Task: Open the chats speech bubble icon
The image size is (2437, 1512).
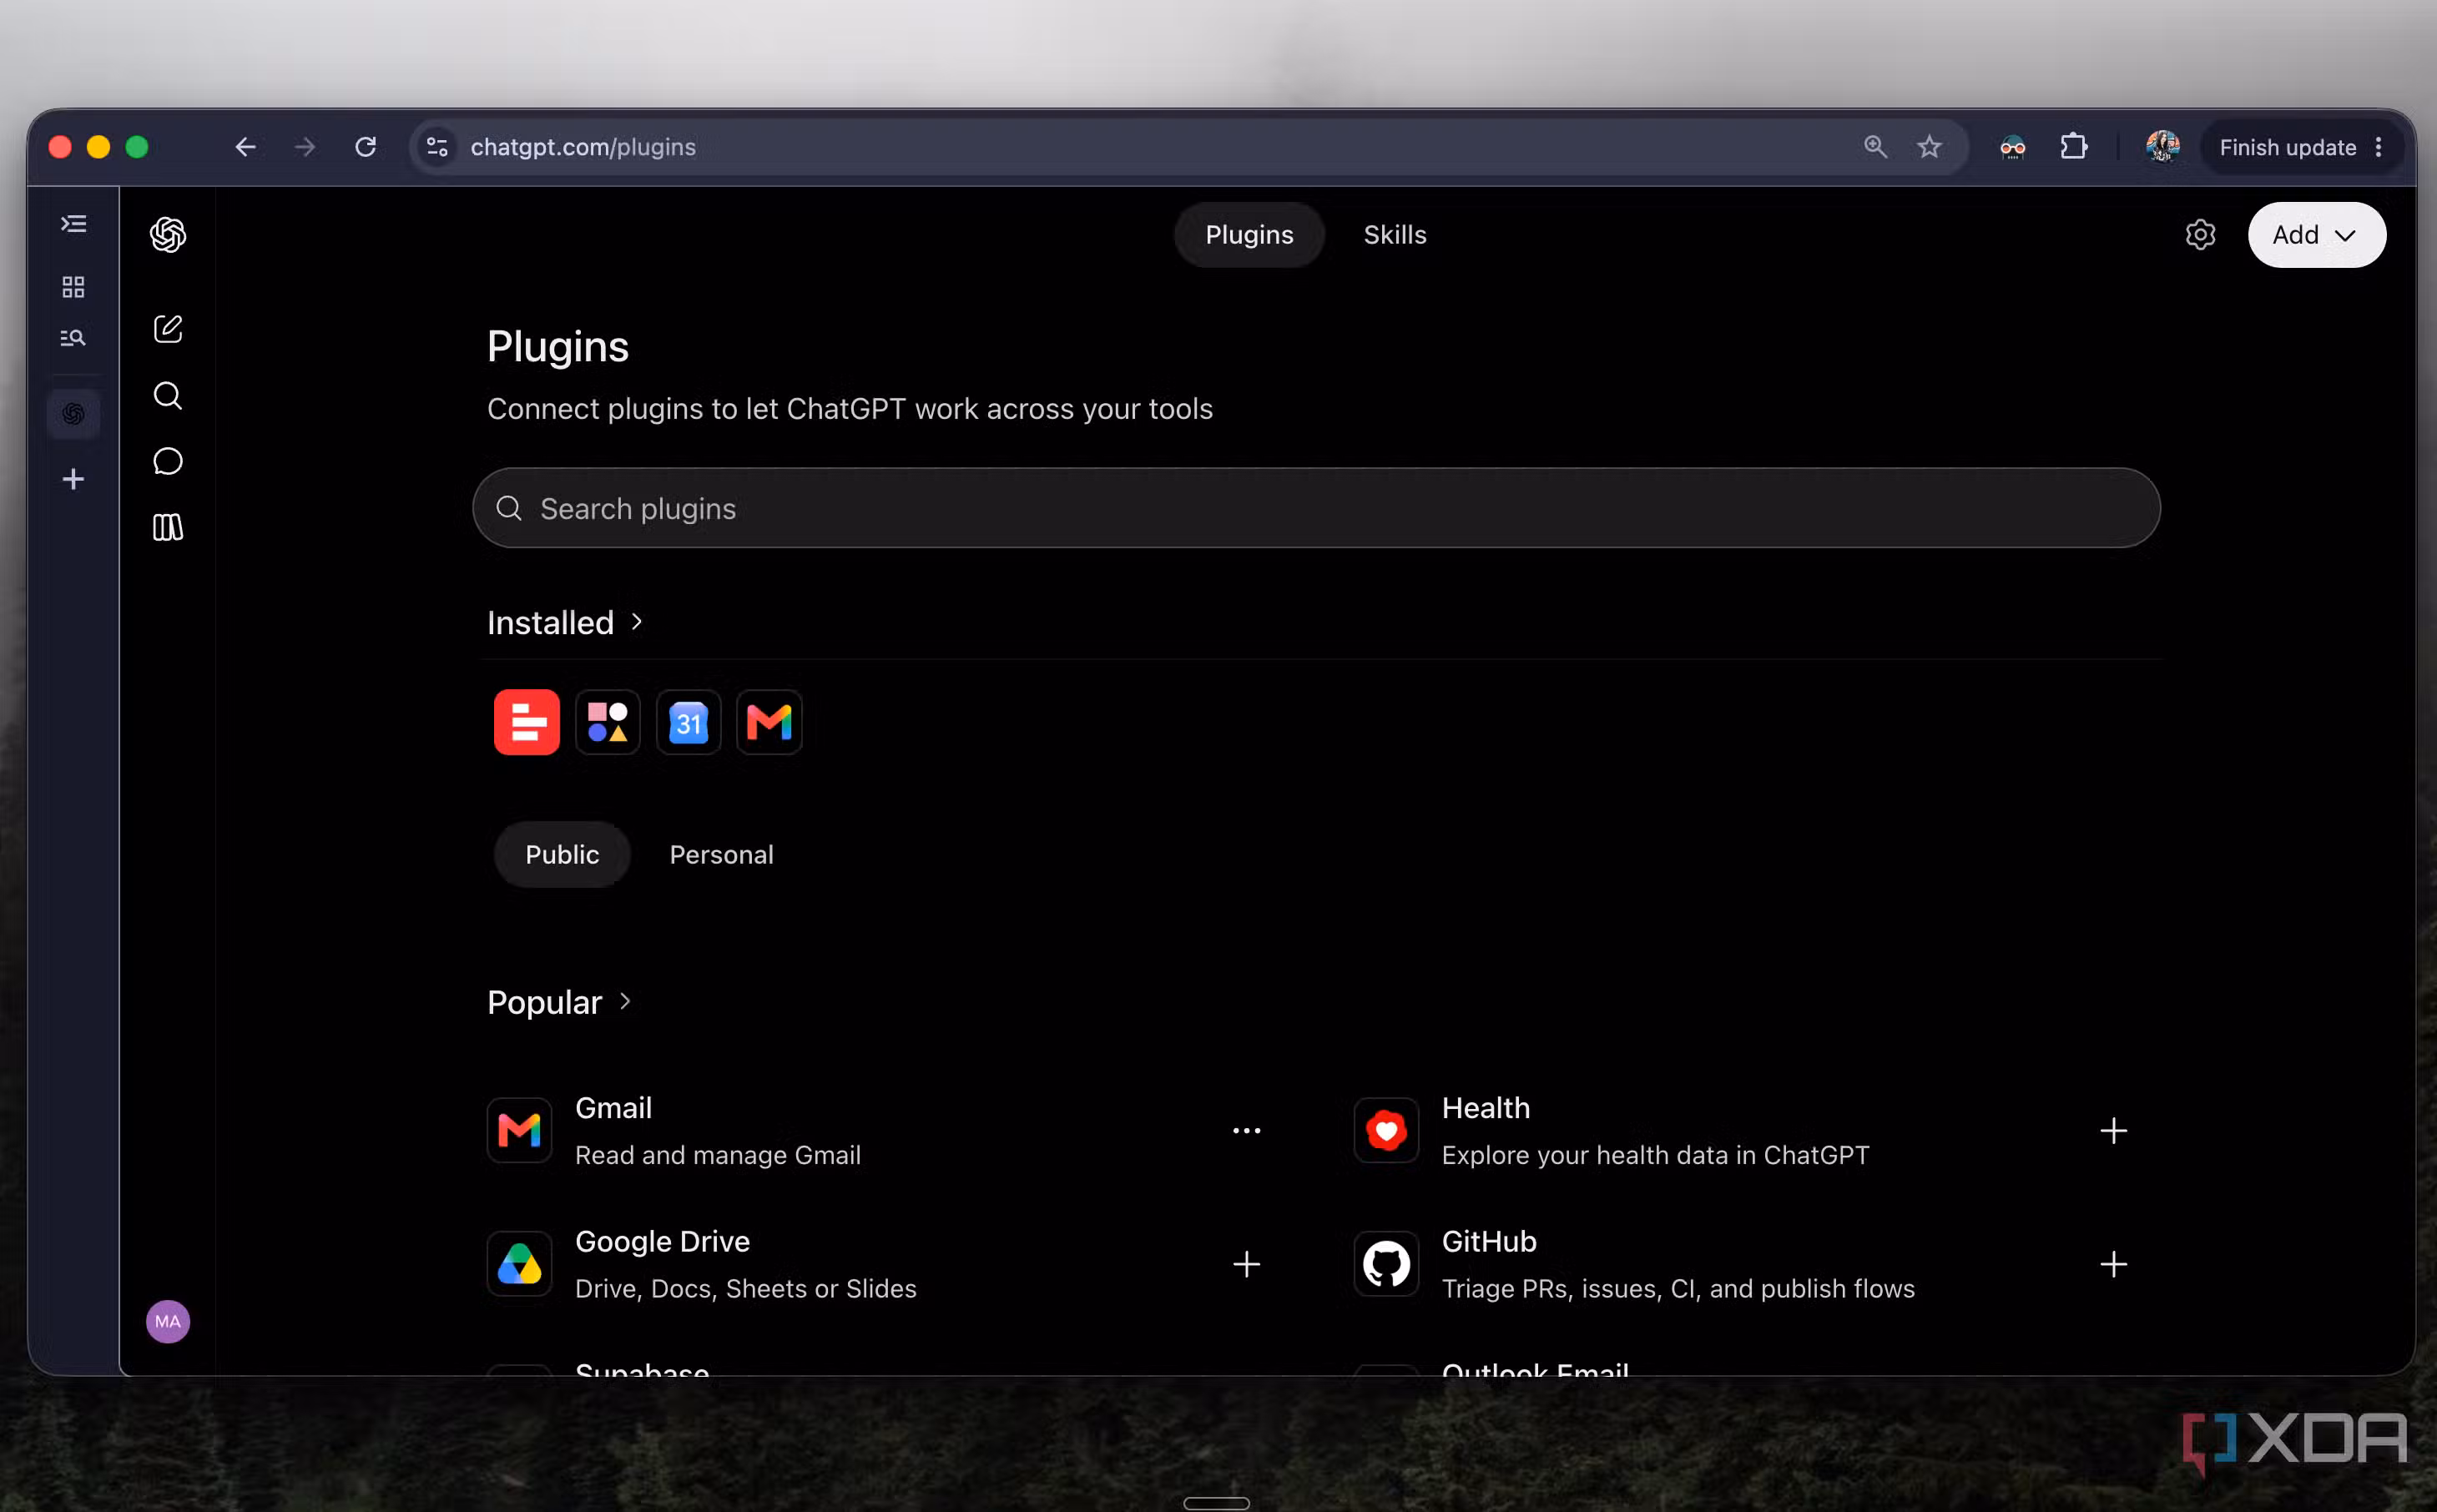Action: pos(168,461)
